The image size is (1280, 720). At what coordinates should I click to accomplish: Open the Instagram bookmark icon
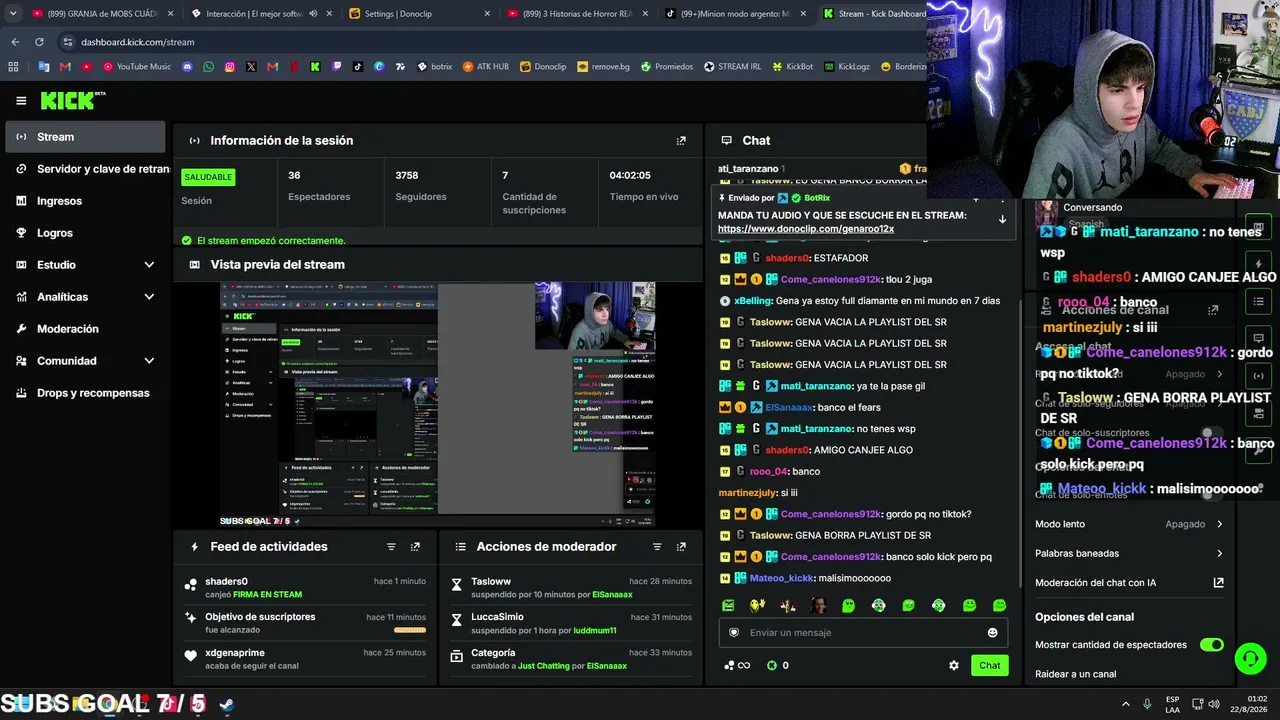(x=230, y=67)
